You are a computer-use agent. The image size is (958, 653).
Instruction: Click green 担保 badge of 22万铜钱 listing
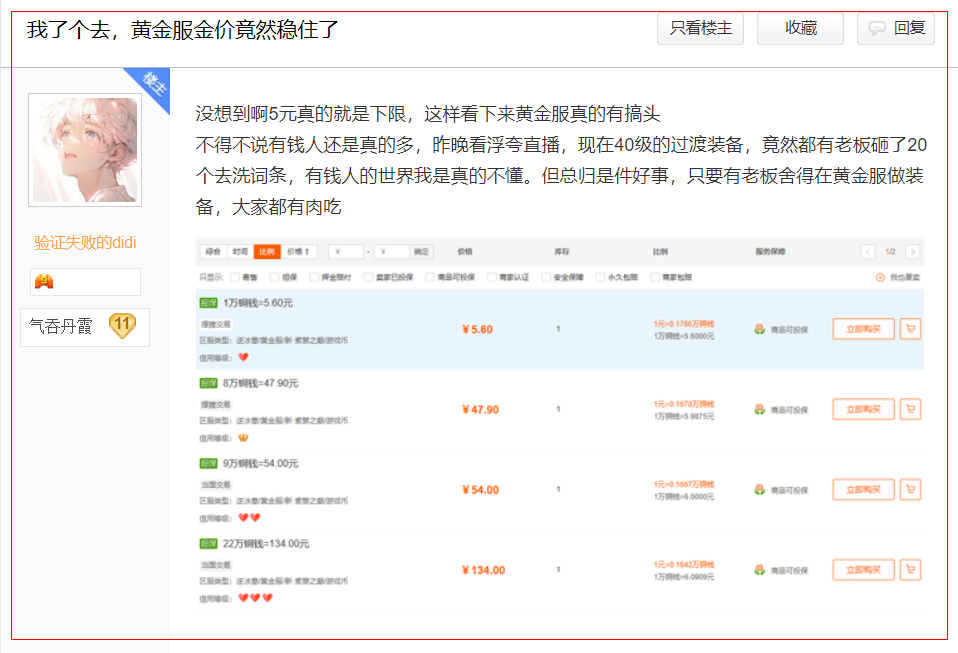coord(208,544)
